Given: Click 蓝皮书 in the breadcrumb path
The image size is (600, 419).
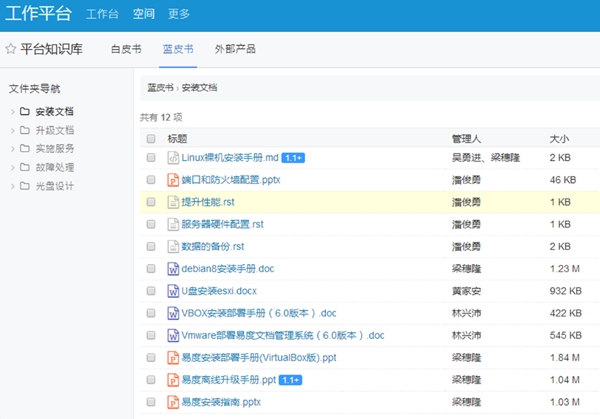Looking at the screenshot, I should 160,88.
